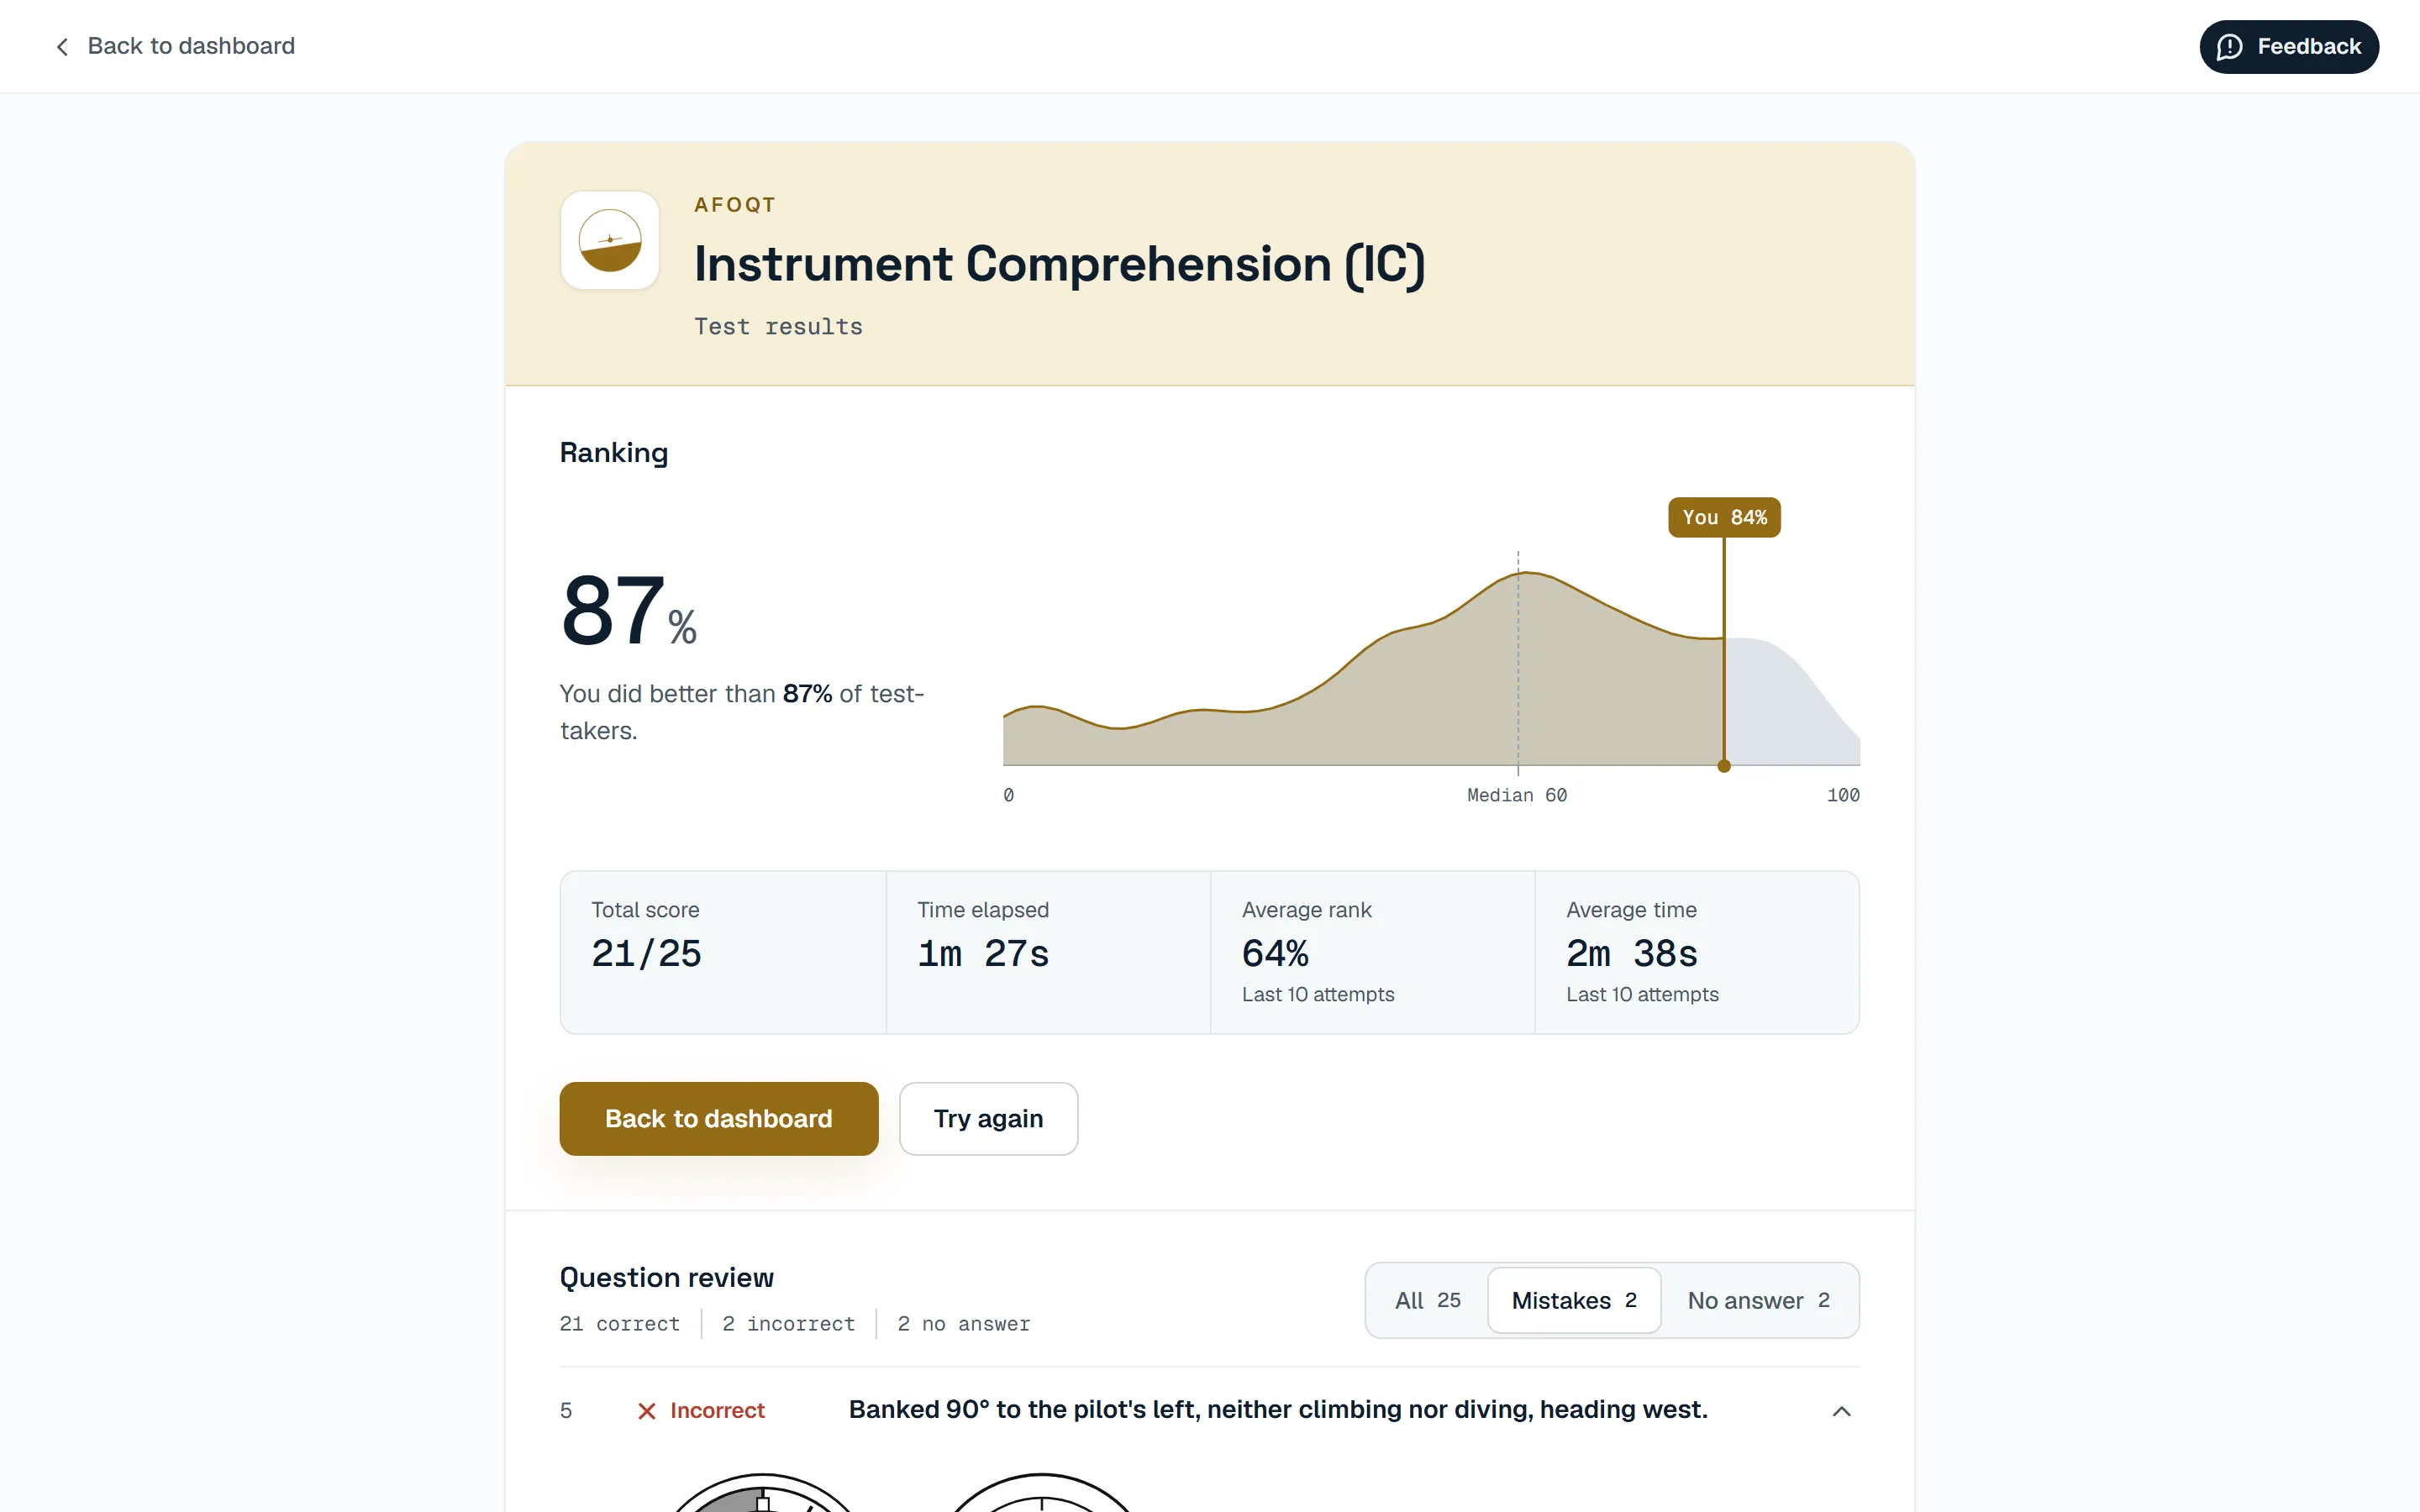Follow the top Back to dashboard link

175,46
